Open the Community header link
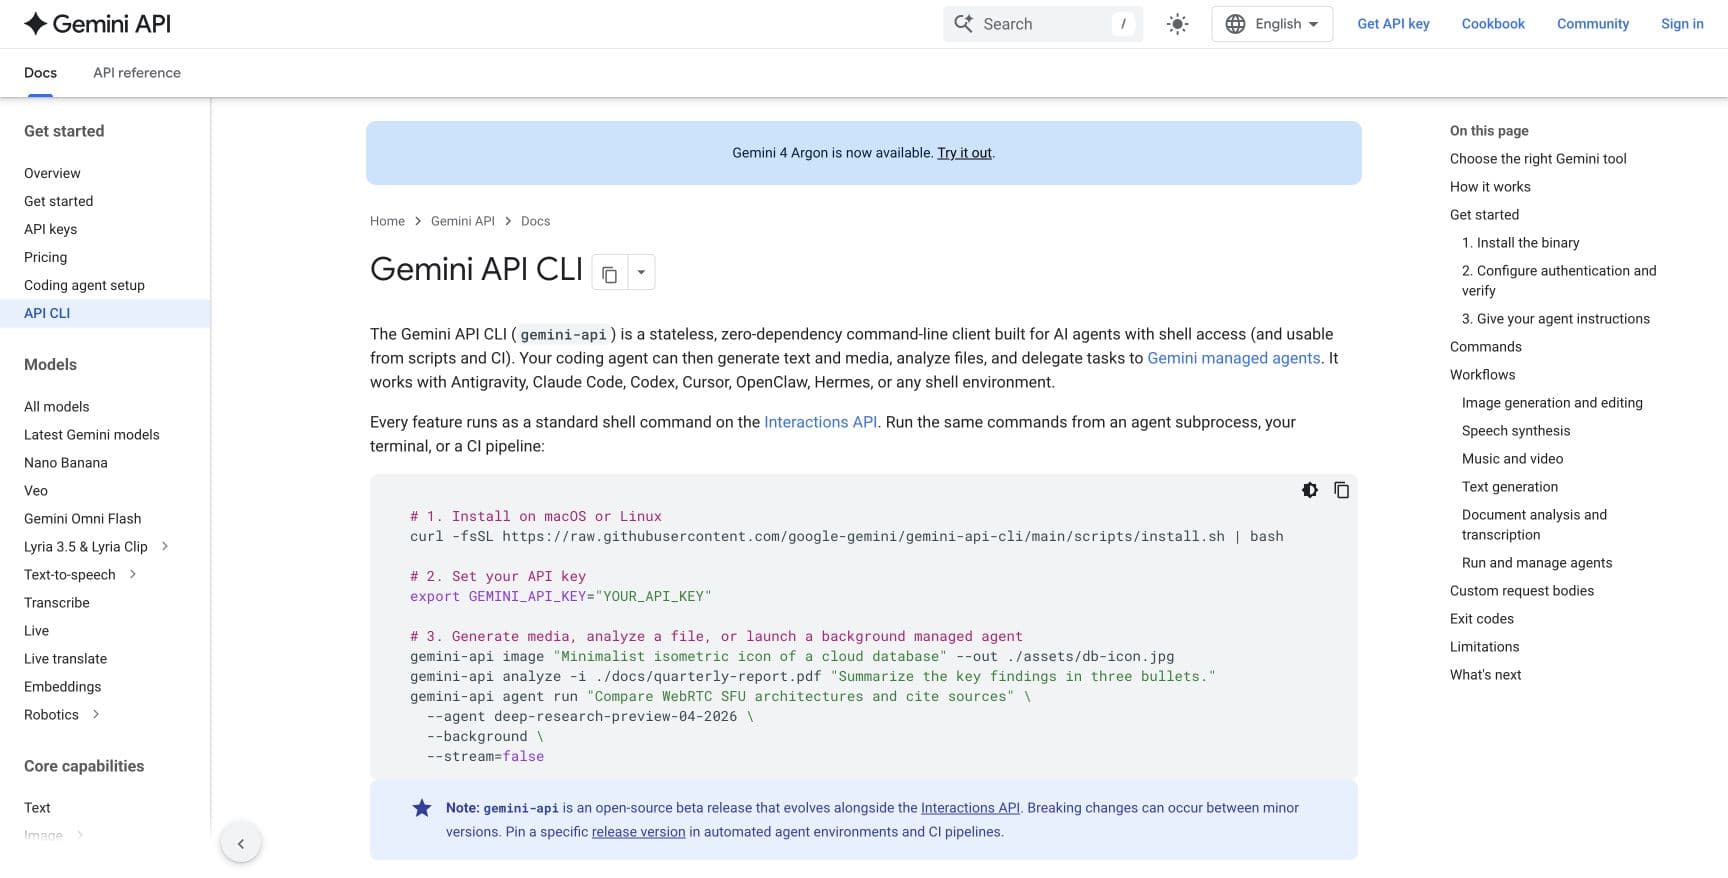Viewport: 1728px width, 878px height. pos(1593,24)
